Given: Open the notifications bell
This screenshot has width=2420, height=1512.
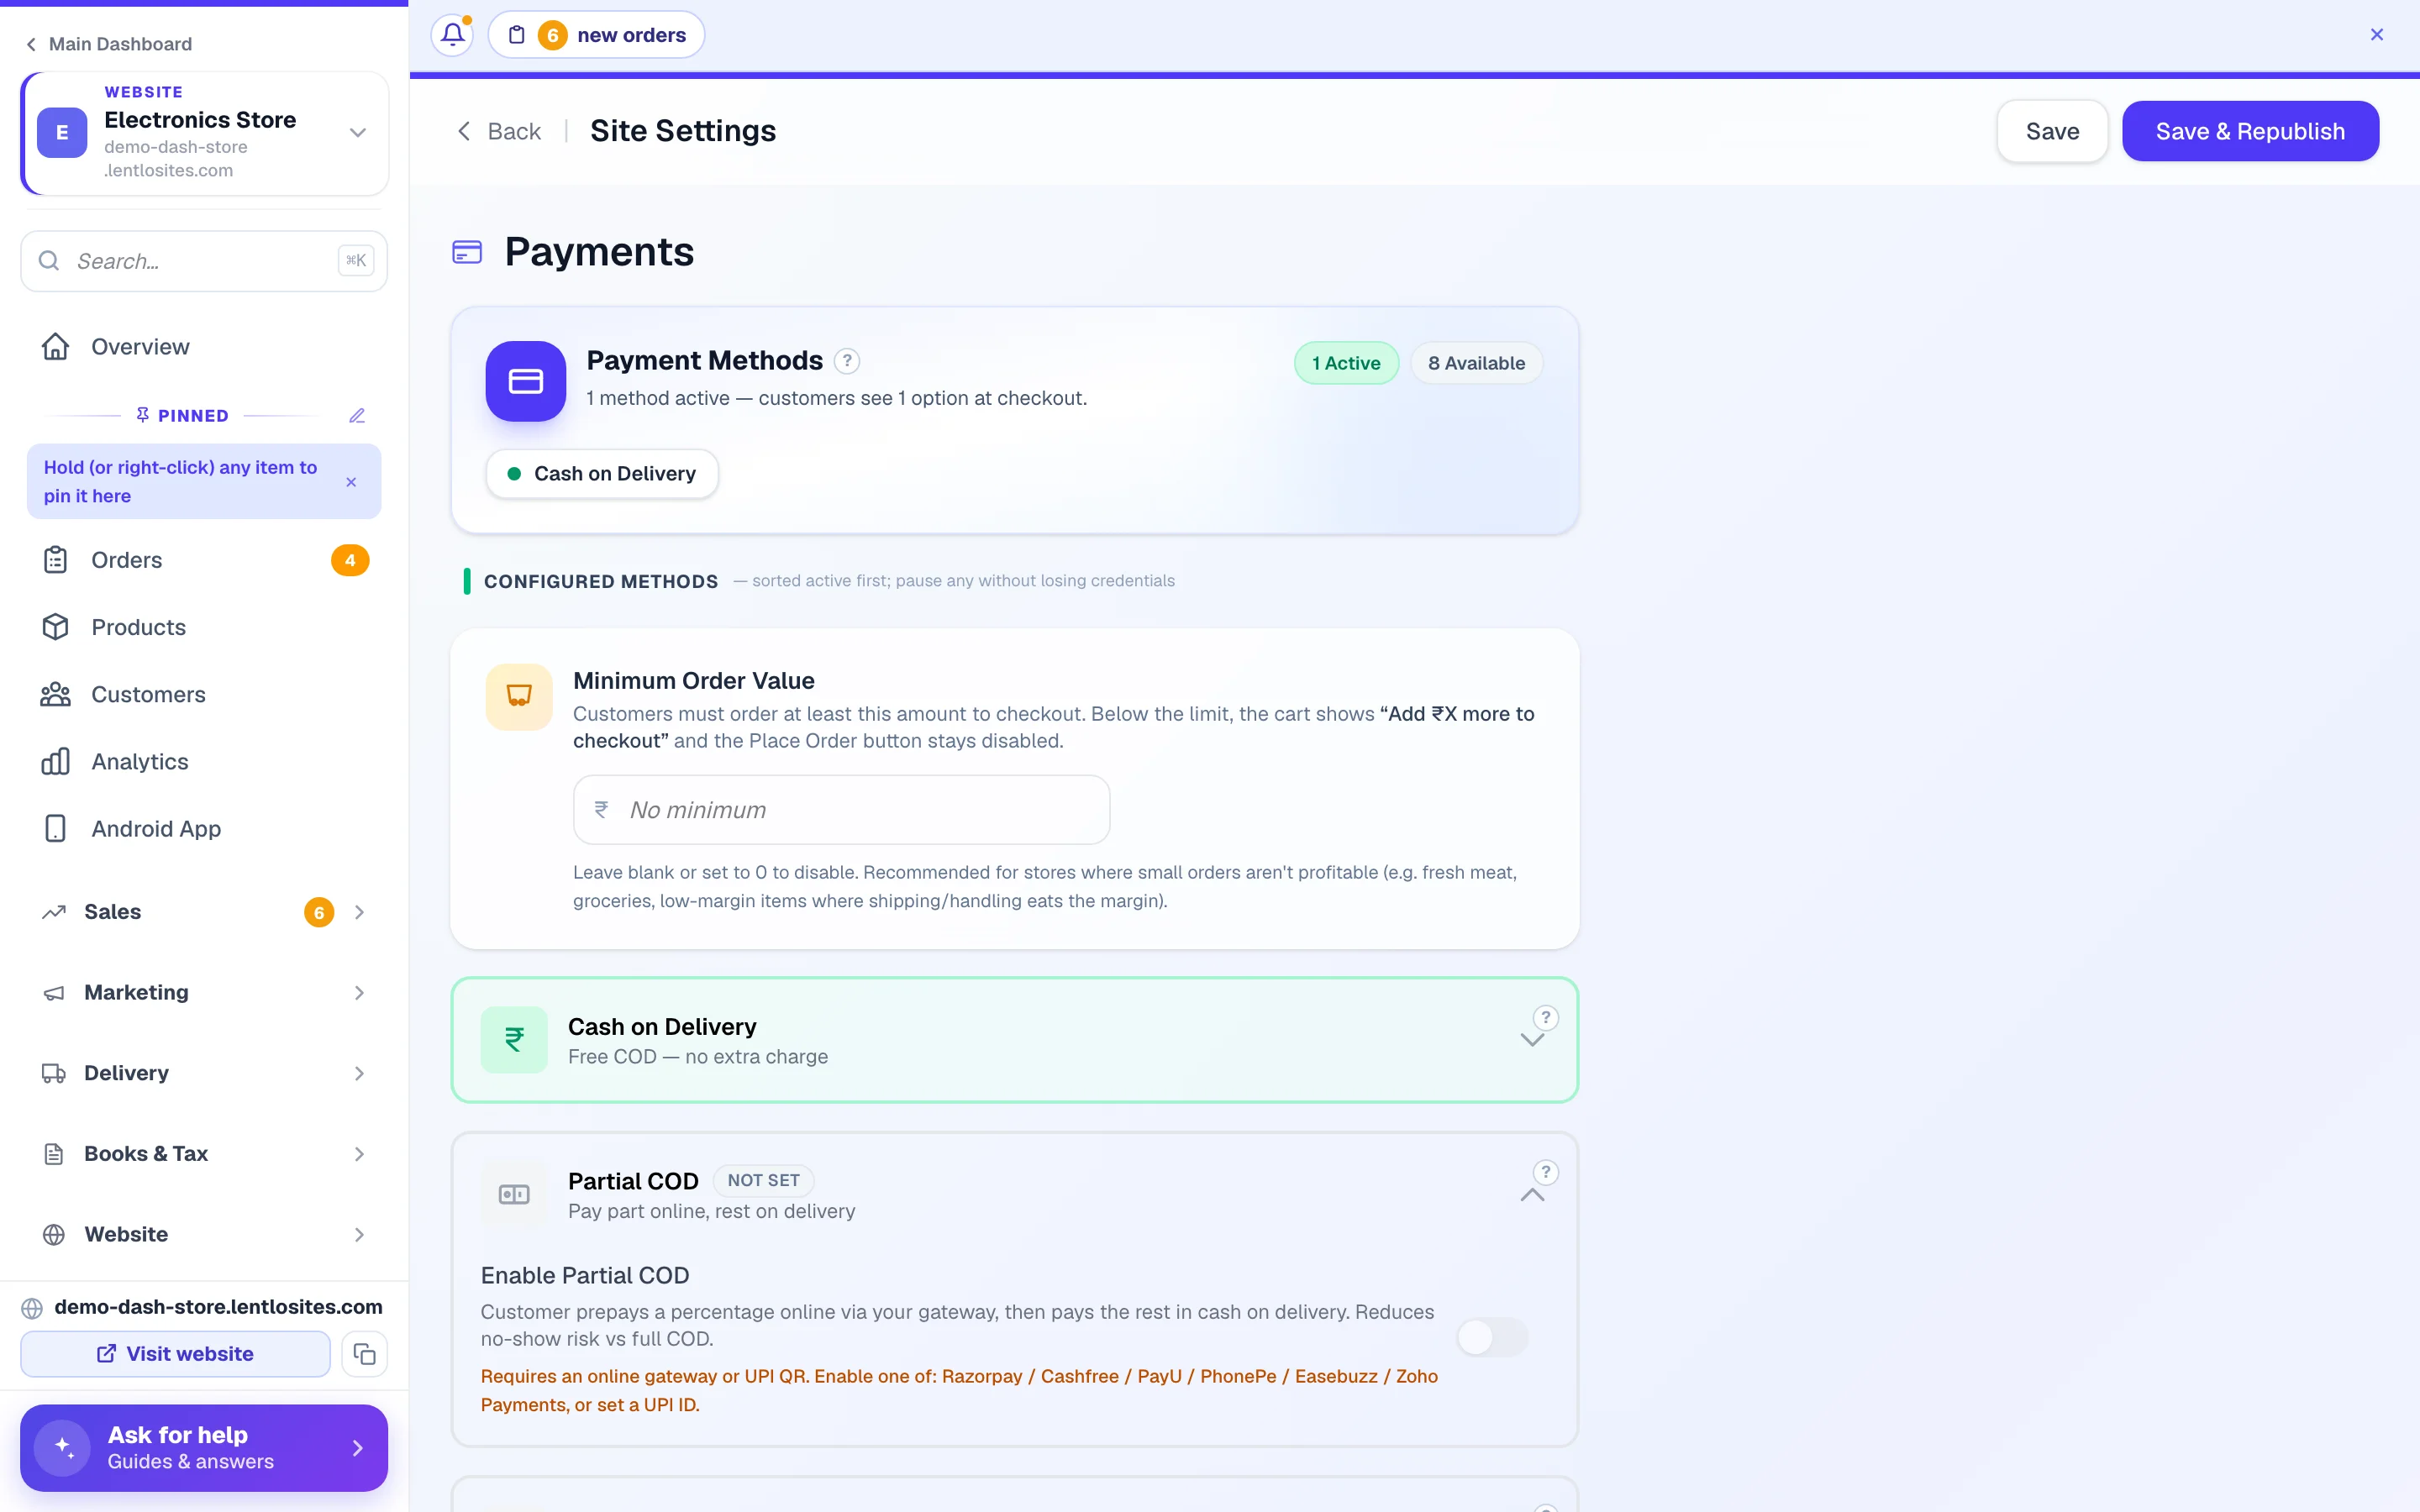Looking at the screenshot, I should [452, 35].
